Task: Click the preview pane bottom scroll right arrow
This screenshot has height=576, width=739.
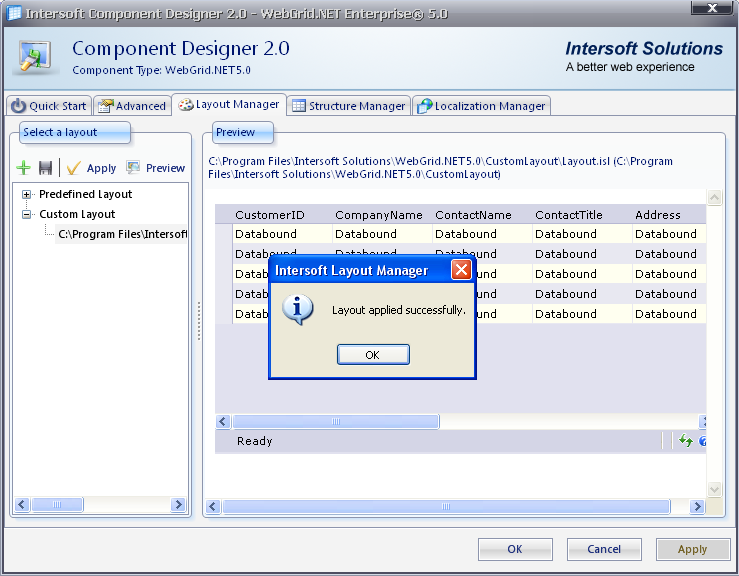Action: 697,507
